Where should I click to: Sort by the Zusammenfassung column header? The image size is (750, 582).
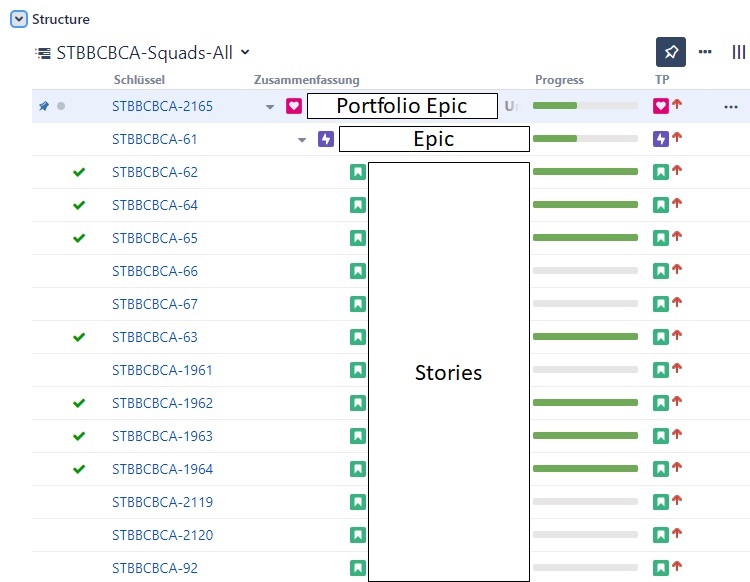(307, 80)
